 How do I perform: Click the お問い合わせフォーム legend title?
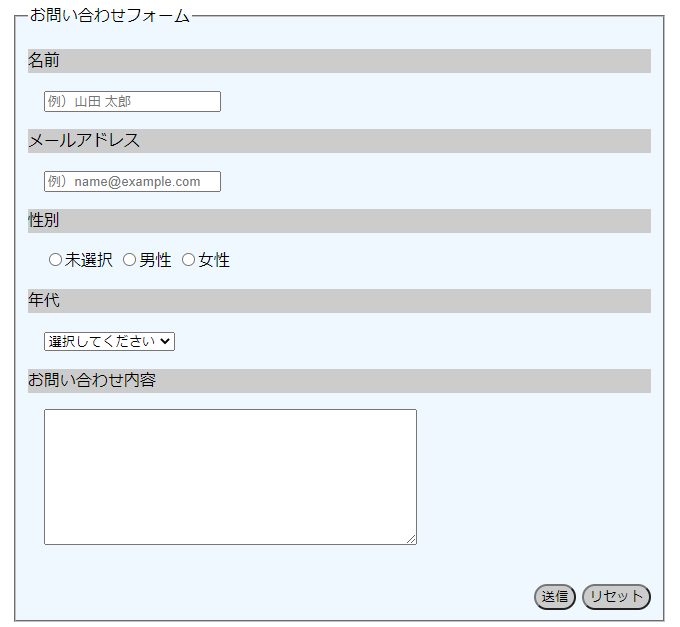110,16
